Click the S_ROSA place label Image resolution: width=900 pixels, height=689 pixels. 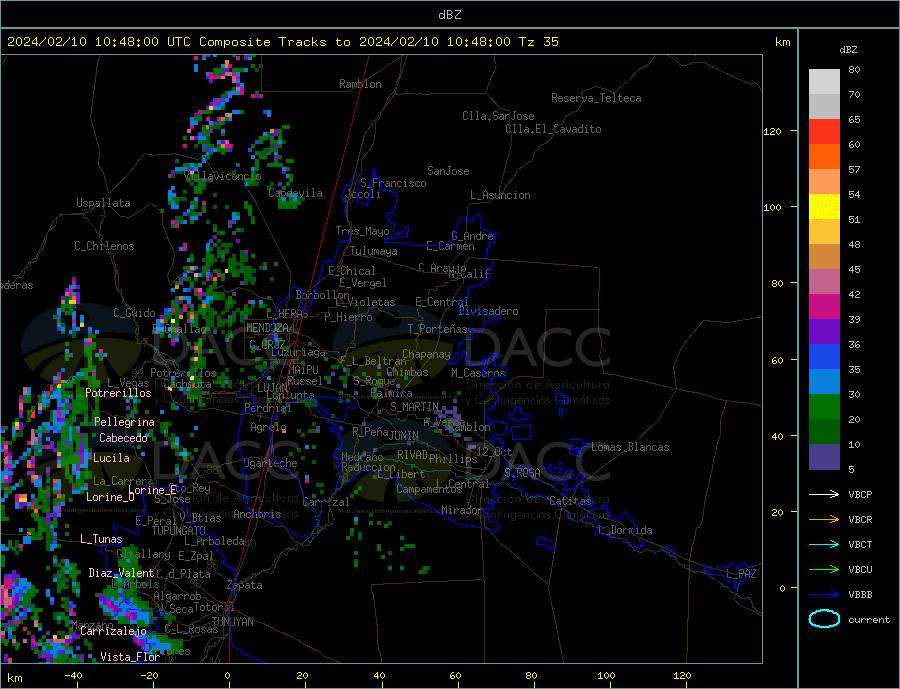[522, 473]
